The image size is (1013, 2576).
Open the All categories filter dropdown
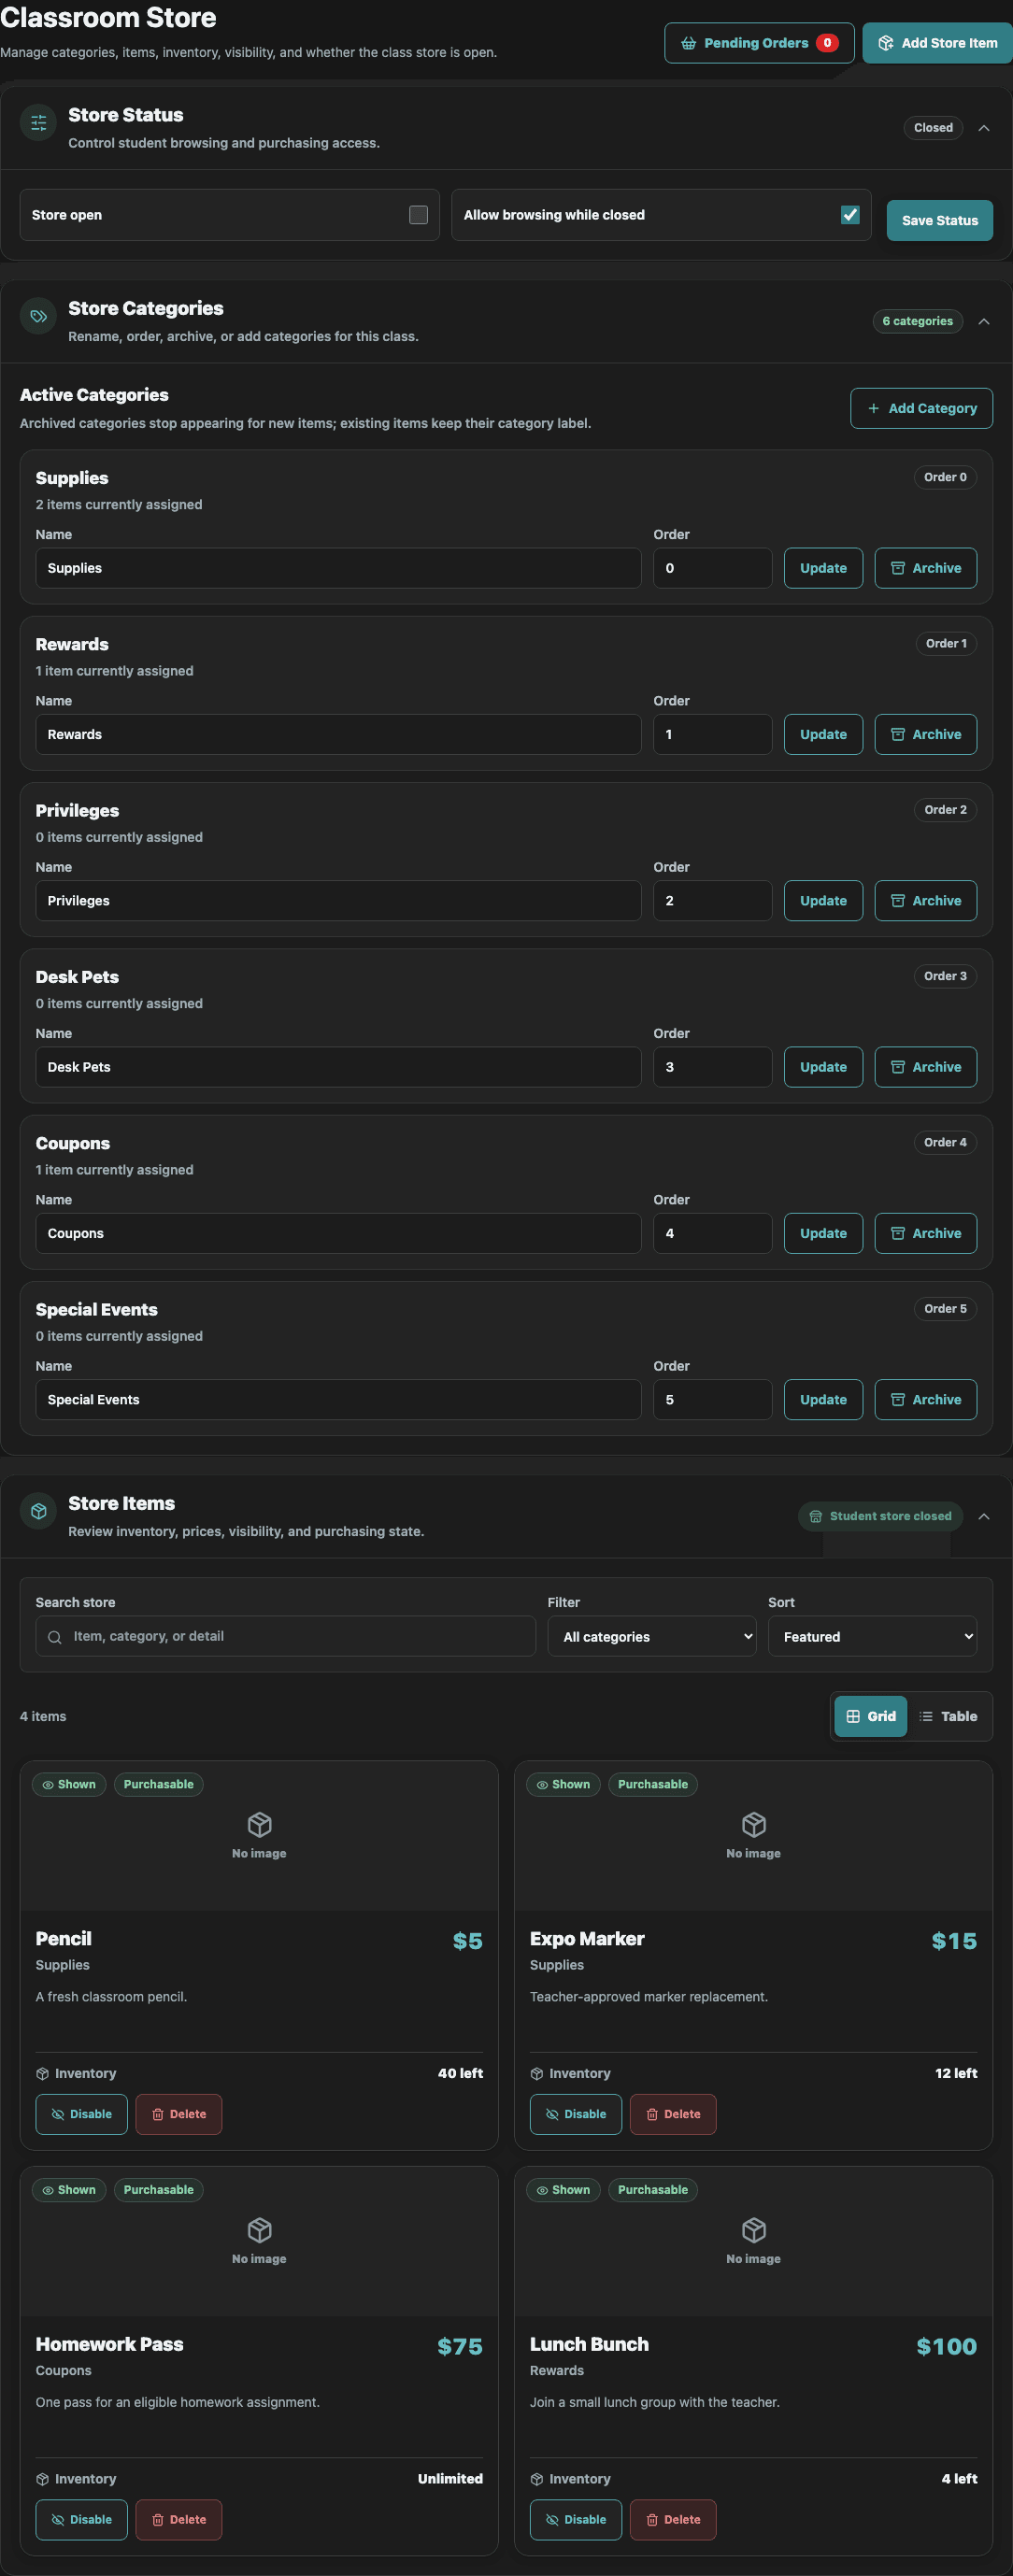click(x=652, y=1637)
